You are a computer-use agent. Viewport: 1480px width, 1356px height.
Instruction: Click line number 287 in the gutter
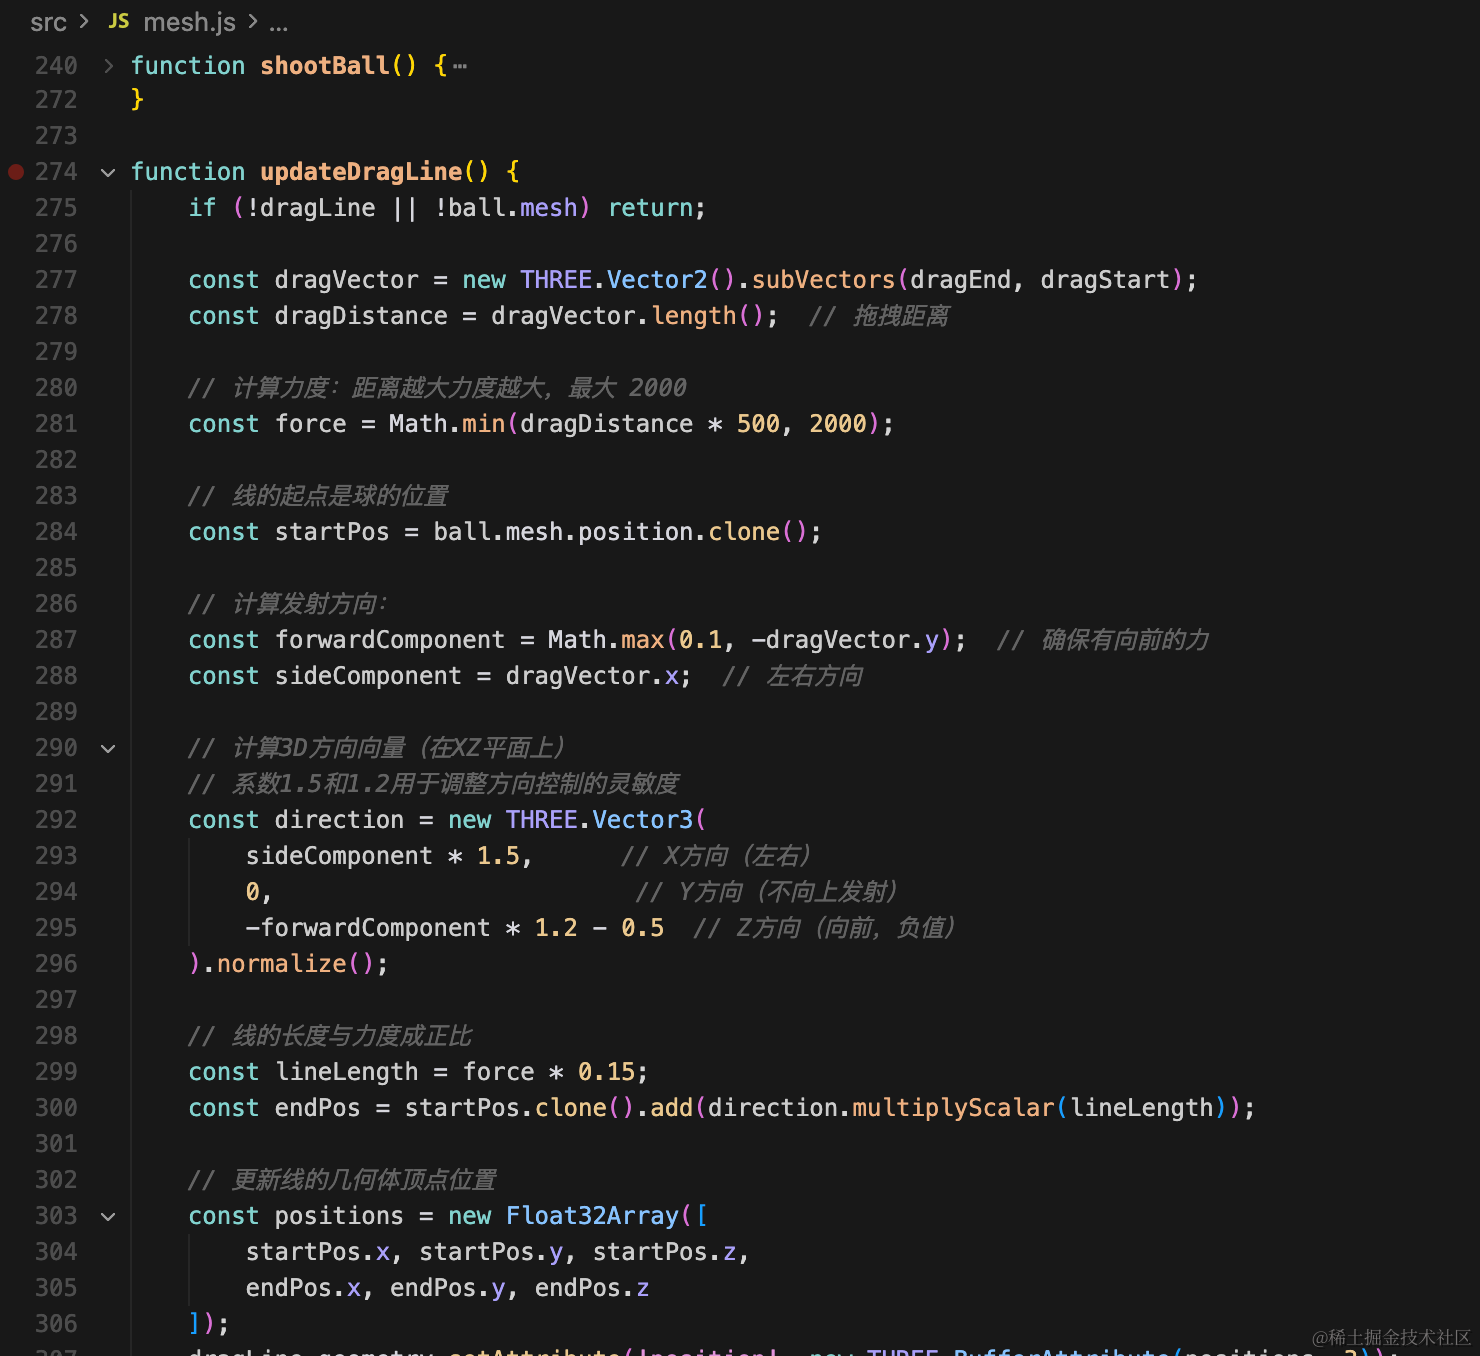coord(56,640)
